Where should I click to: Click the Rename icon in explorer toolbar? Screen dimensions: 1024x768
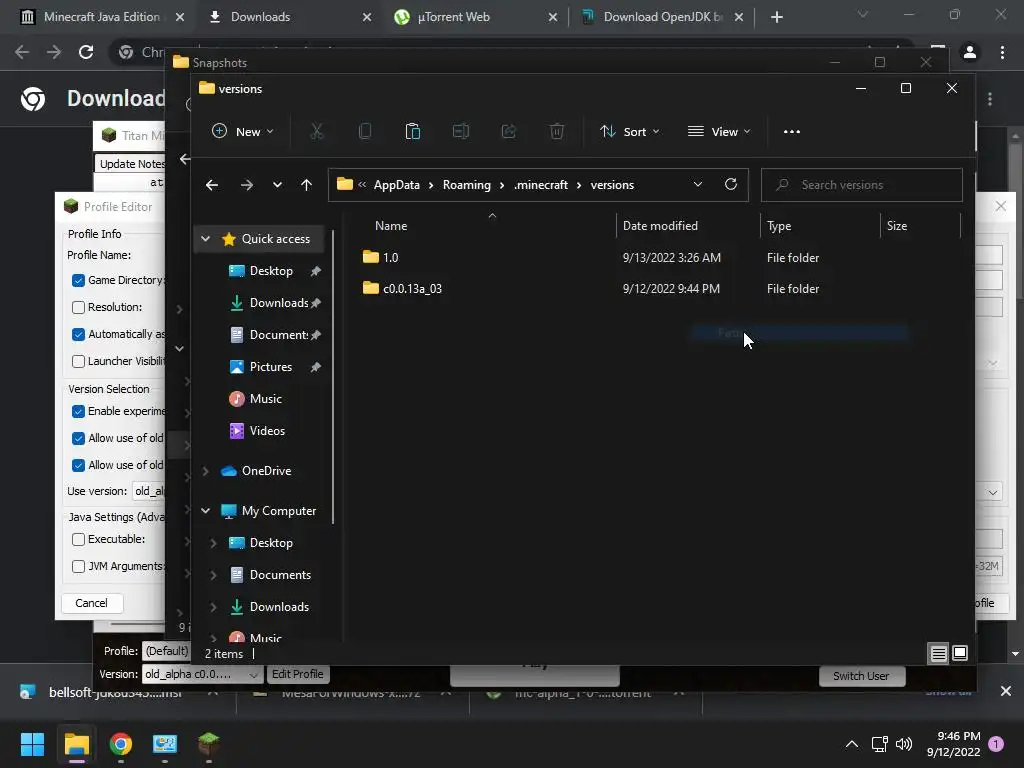[x=460, y=131]
